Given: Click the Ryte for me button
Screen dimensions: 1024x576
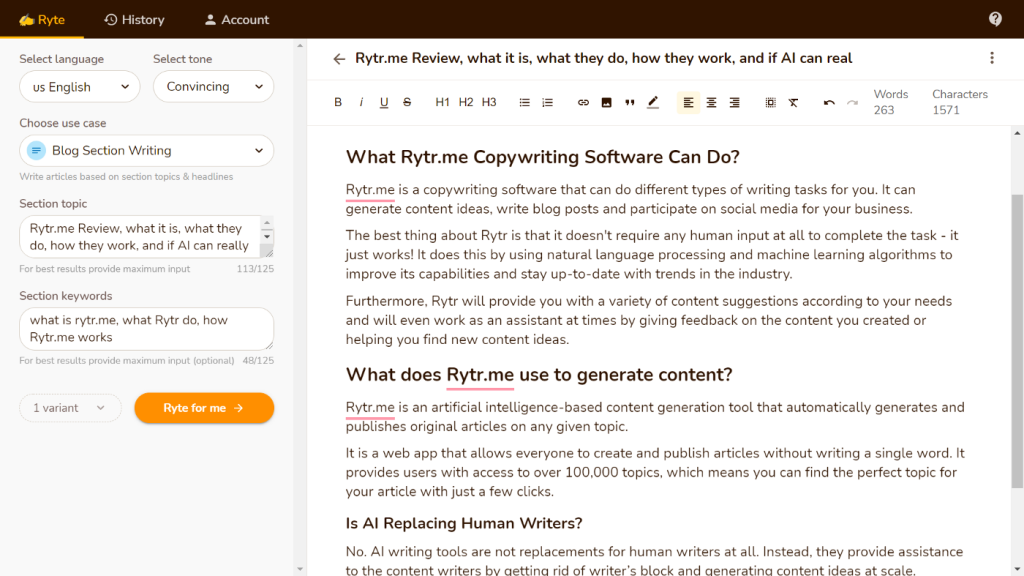Looking at the screenshot, I should click(x=204, y=408).
